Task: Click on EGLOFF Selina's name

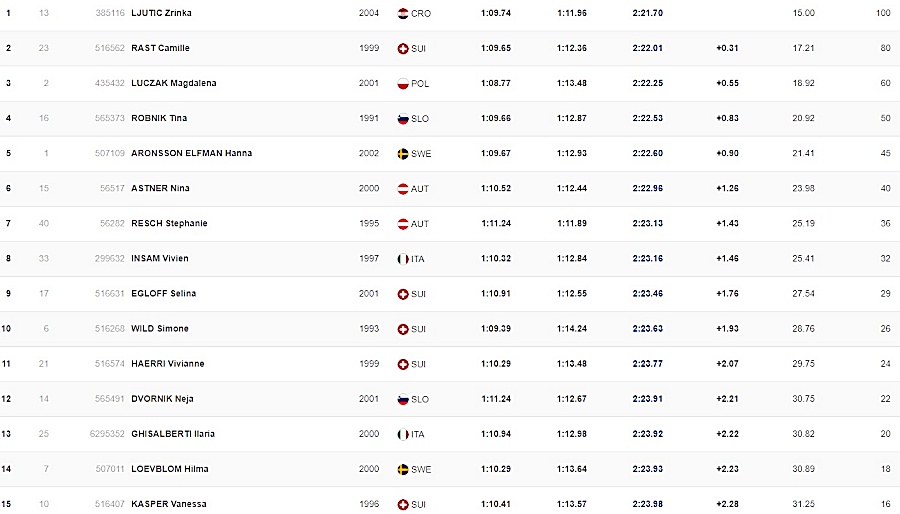Action: (x=163, y=293)
